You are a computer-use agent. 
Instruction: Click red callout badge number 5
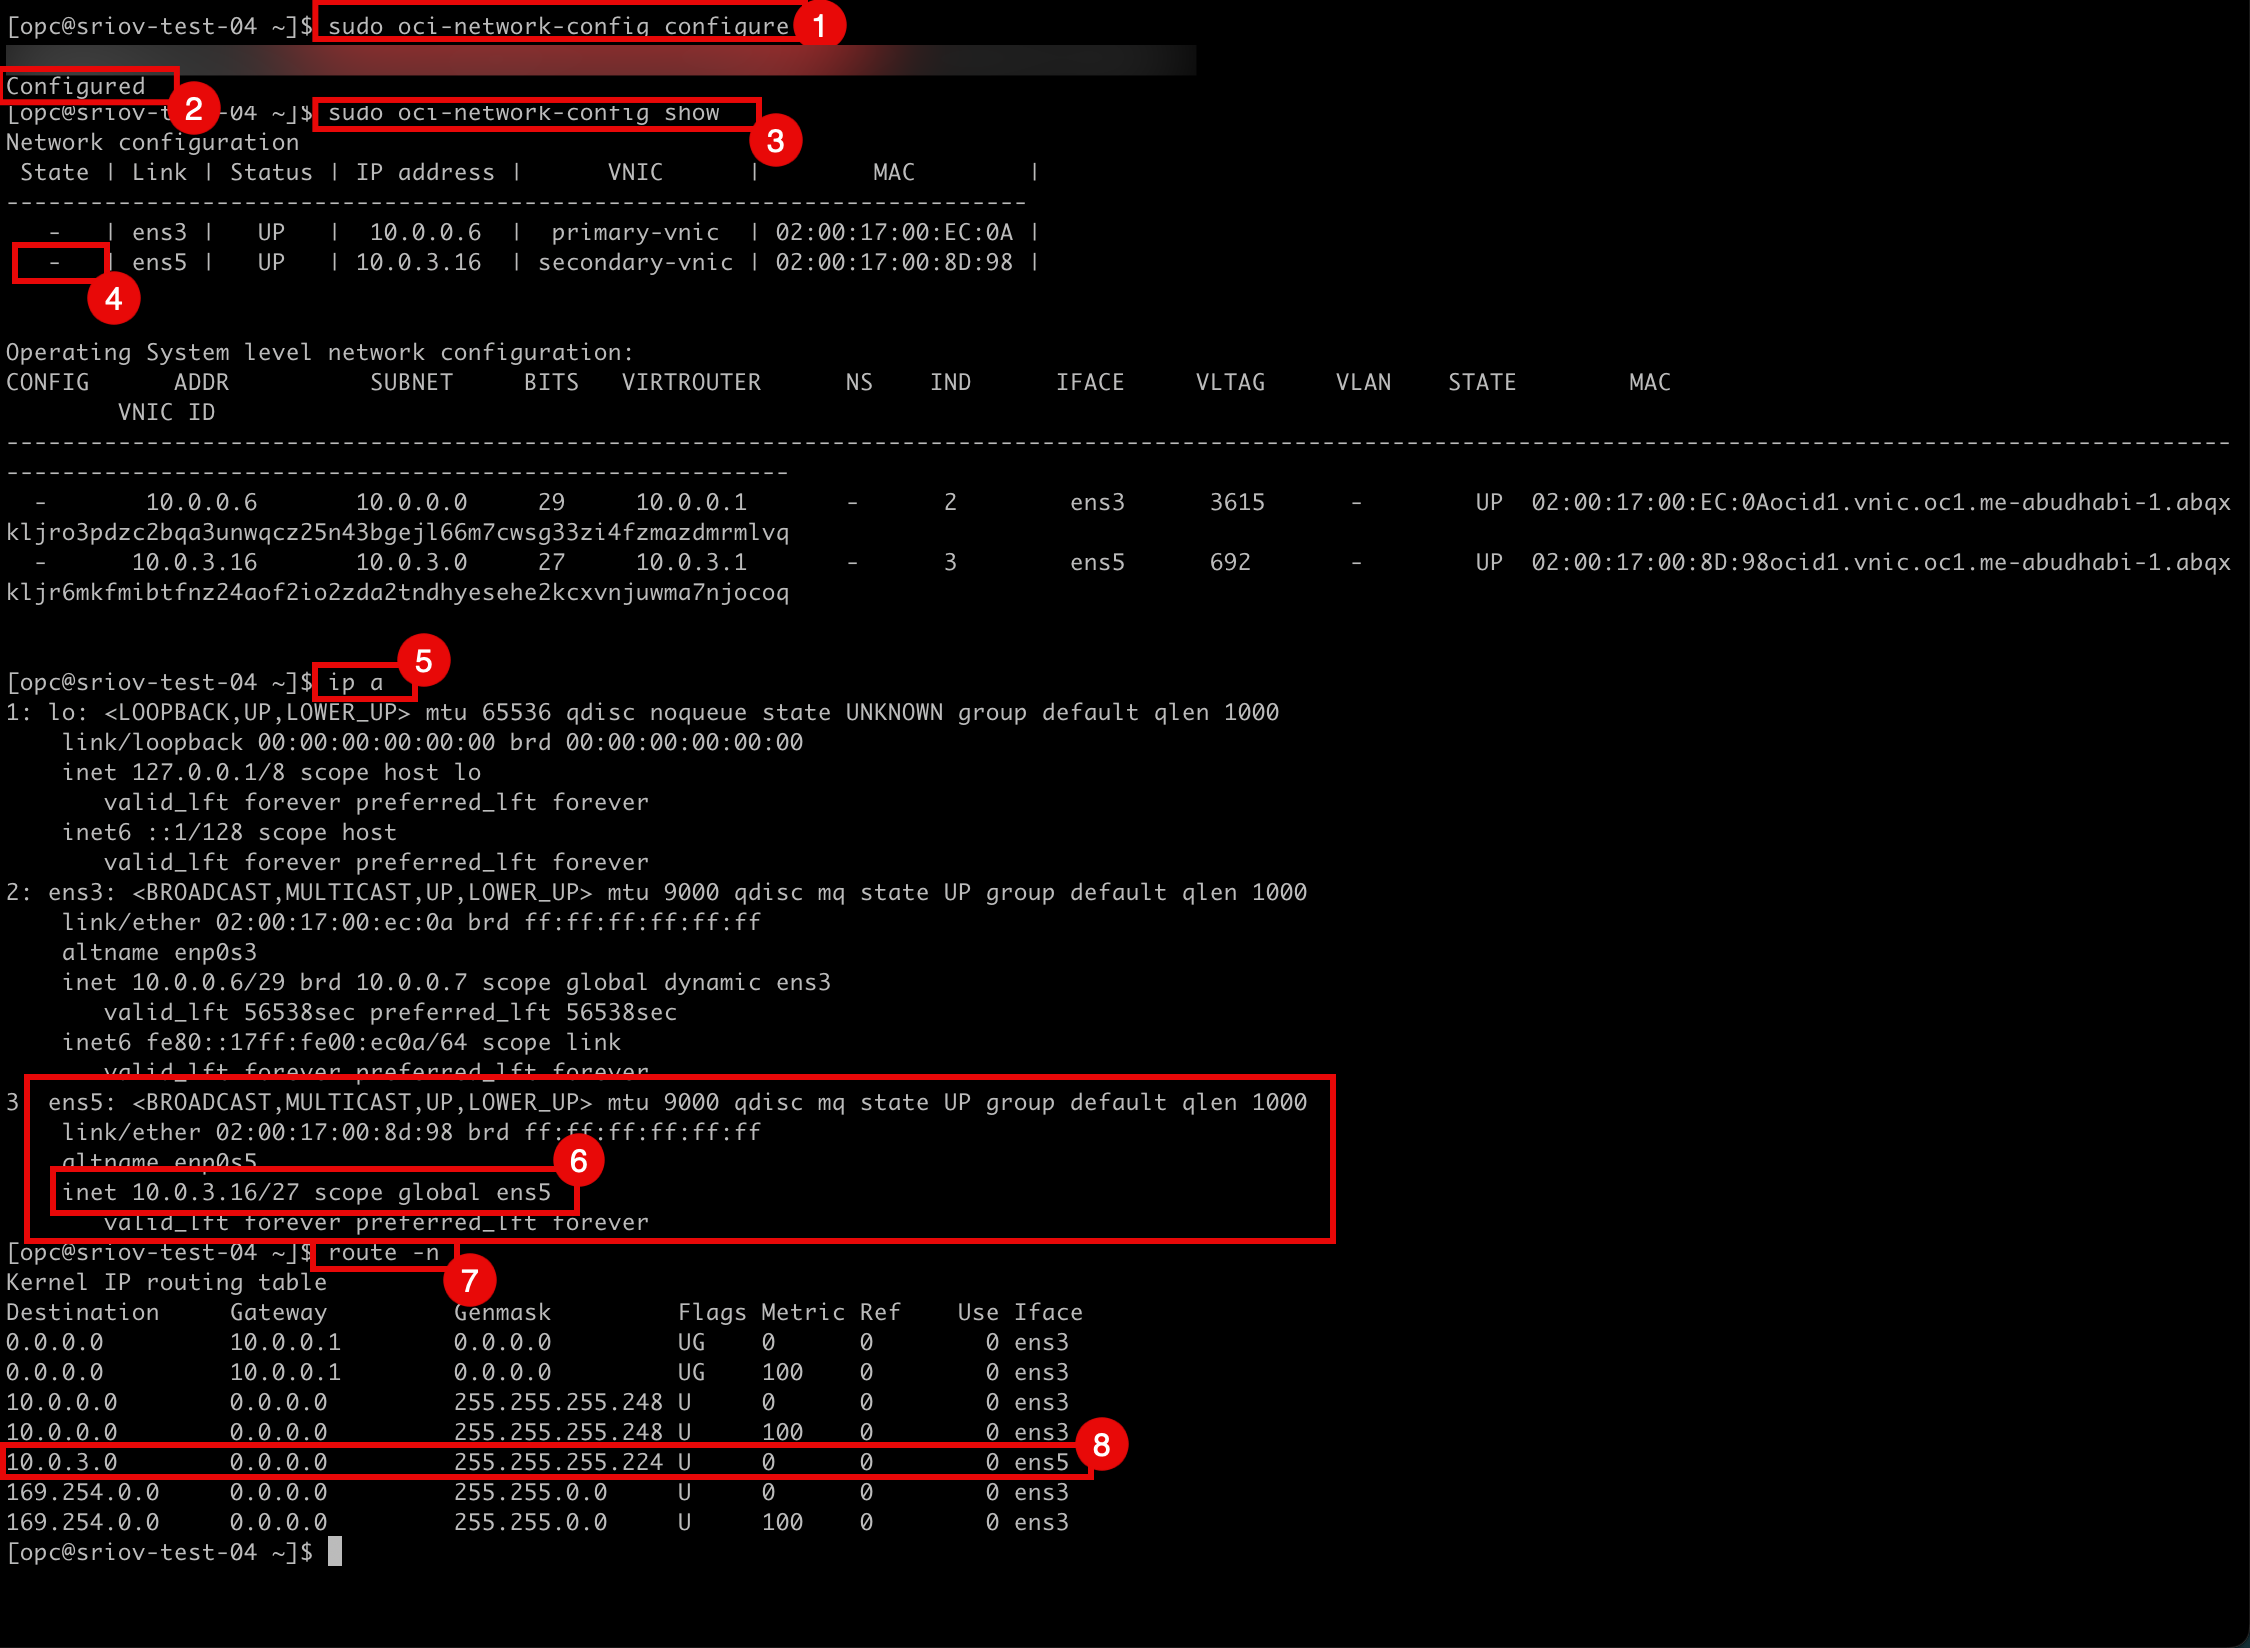[x=423, y=661]
